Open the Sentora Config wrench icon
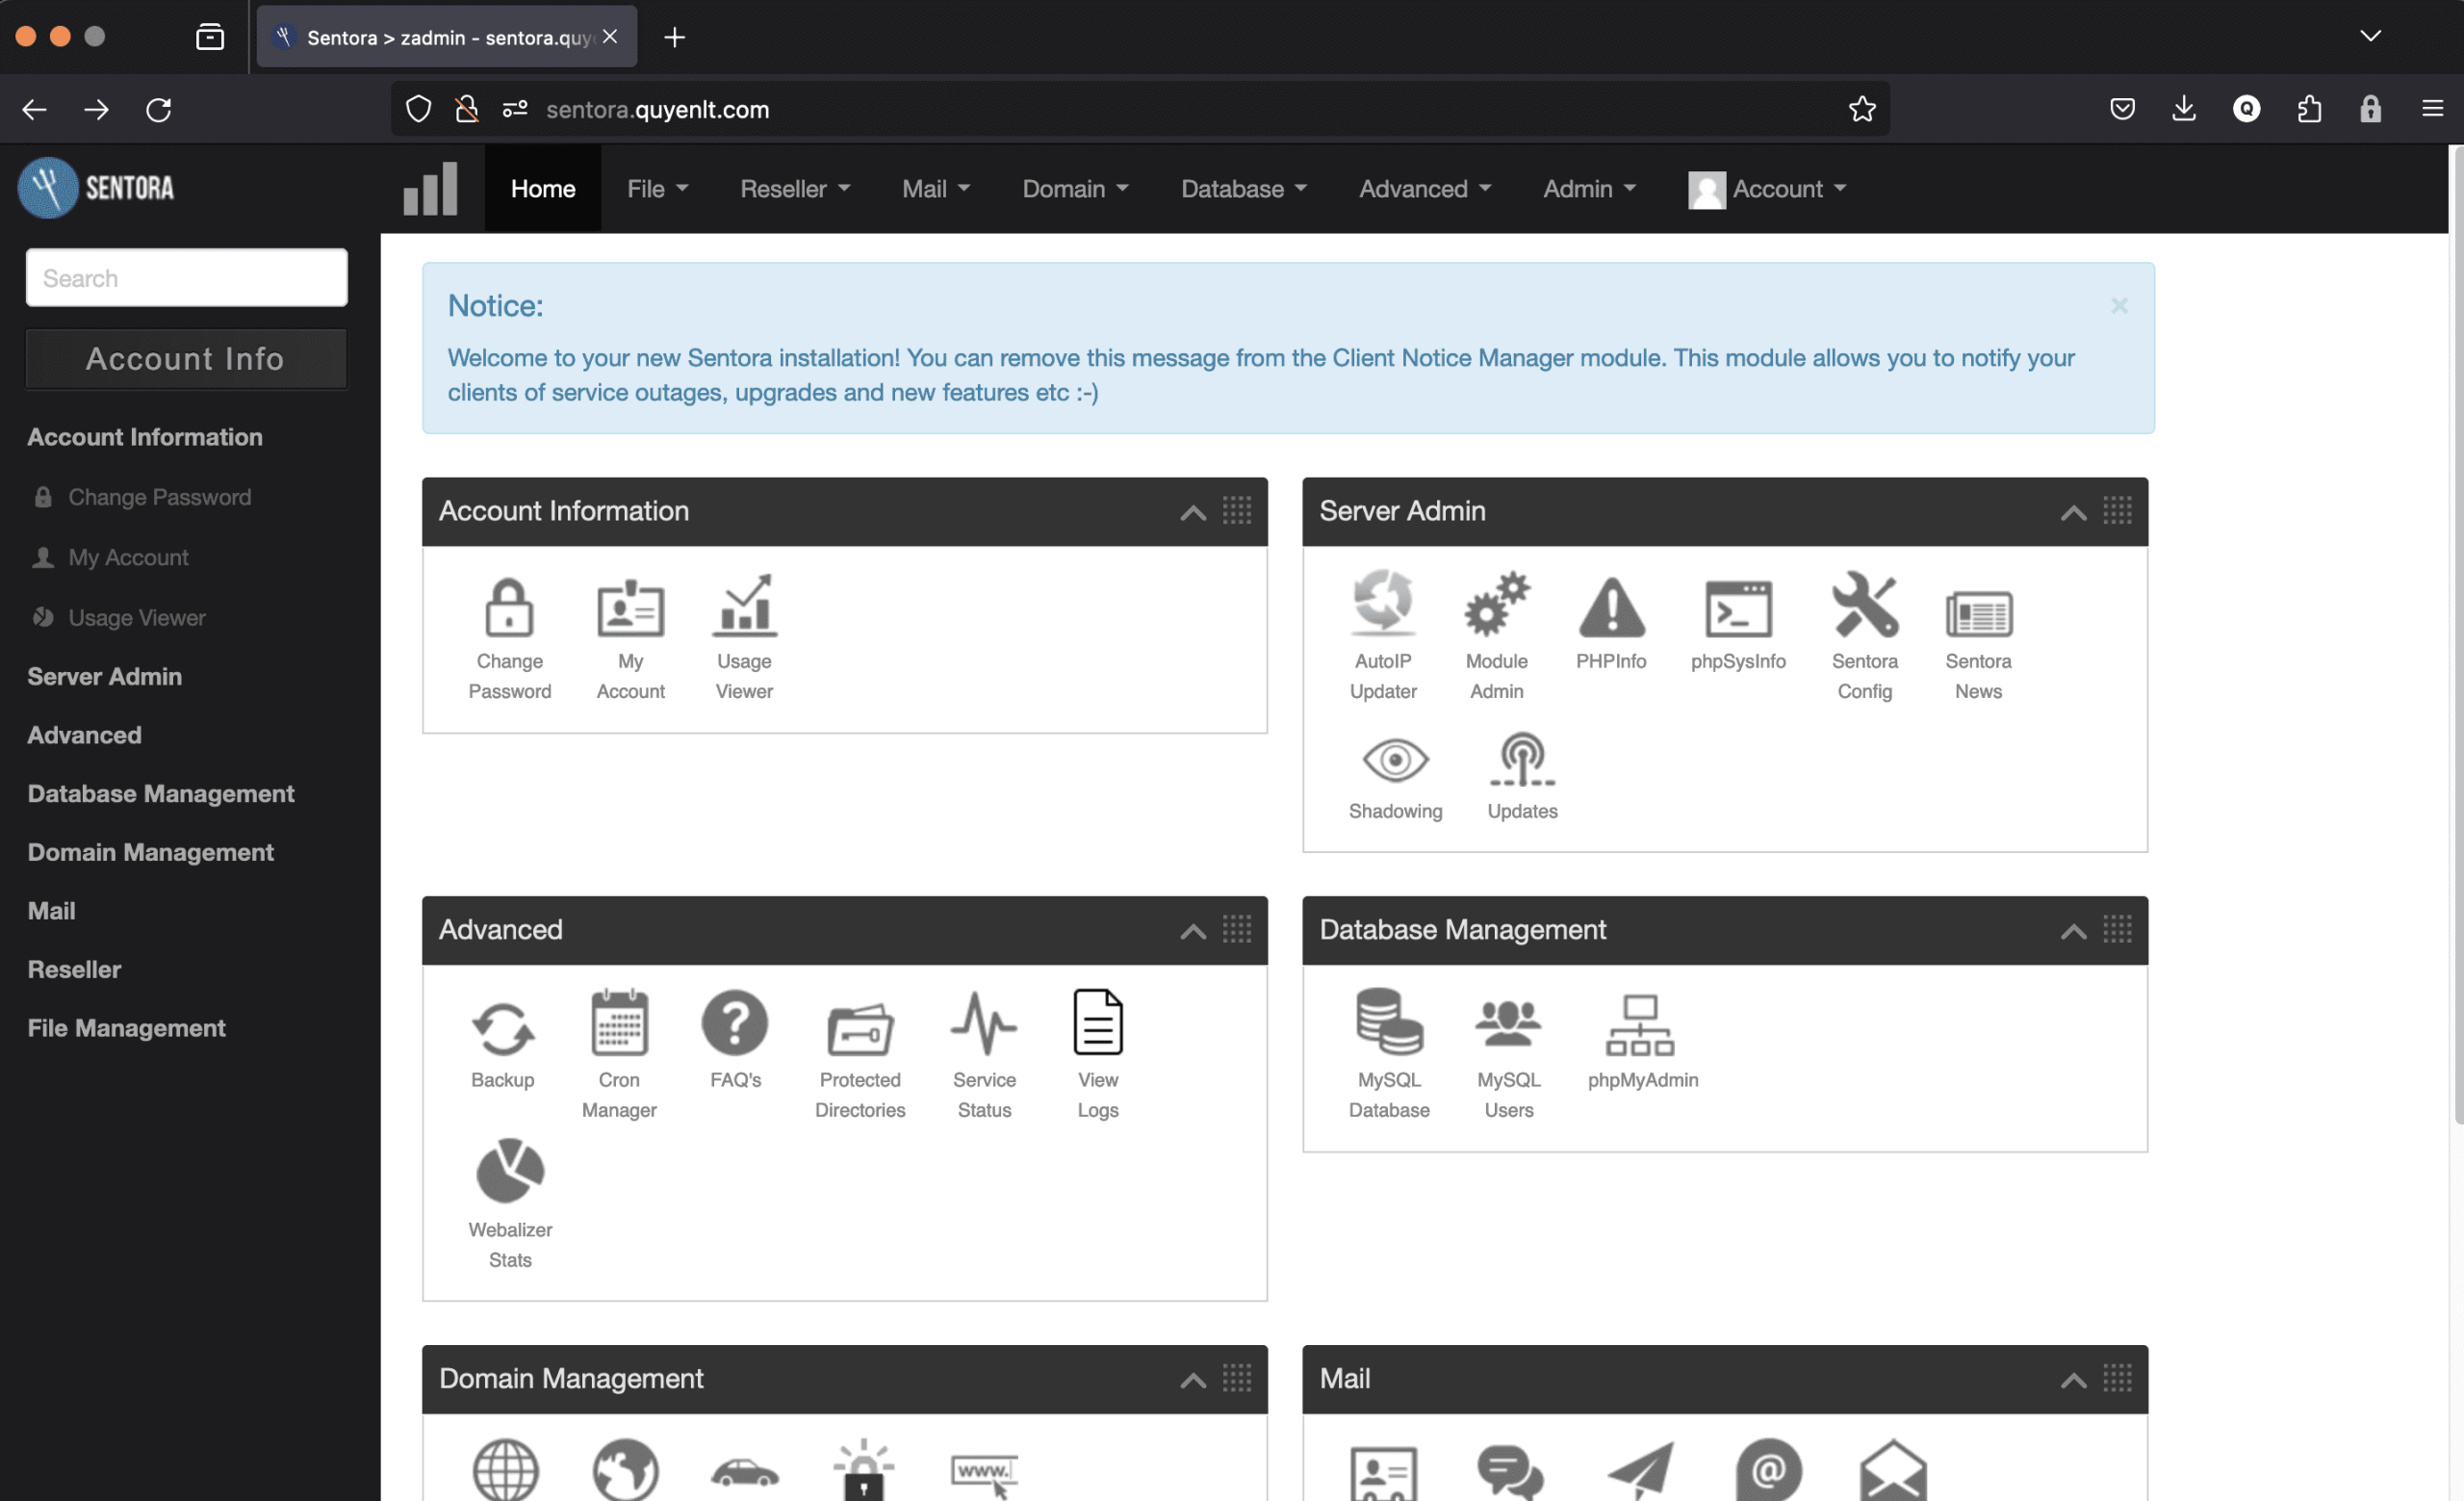Viewport: 2464px width, 1501px height. click(x=1864, y=606)
